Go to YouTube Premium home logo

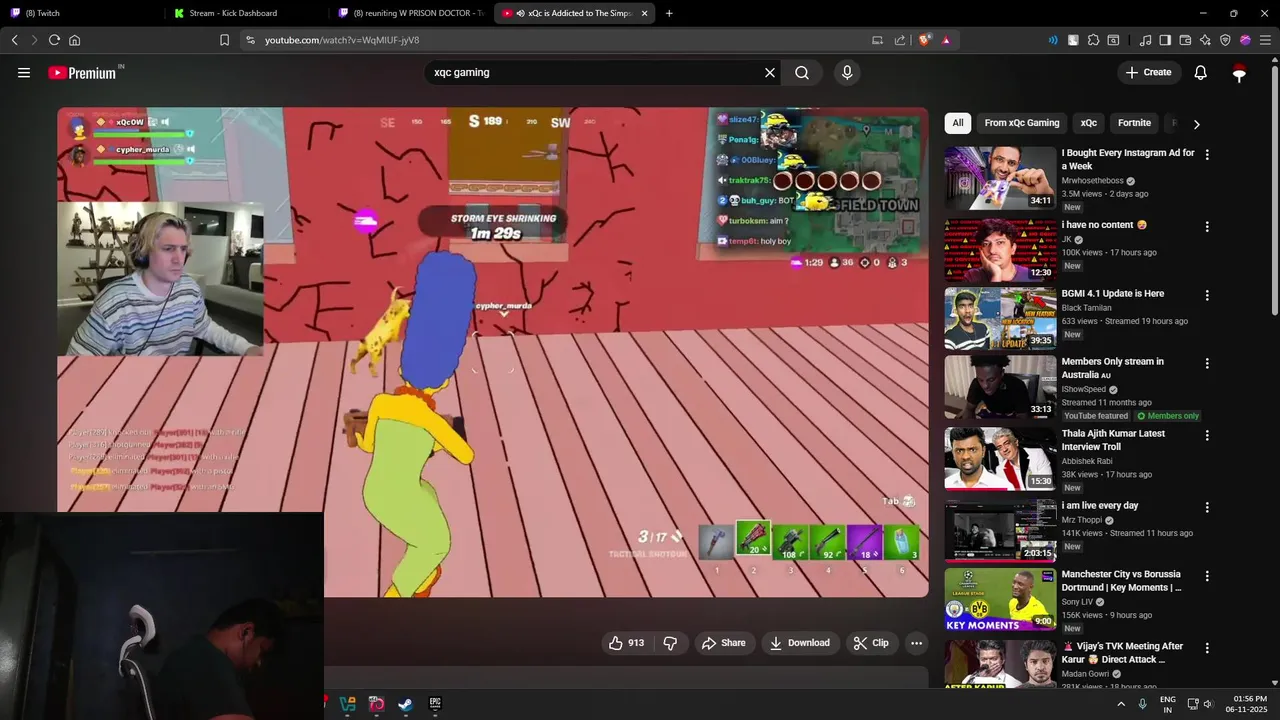coord(84,73)
